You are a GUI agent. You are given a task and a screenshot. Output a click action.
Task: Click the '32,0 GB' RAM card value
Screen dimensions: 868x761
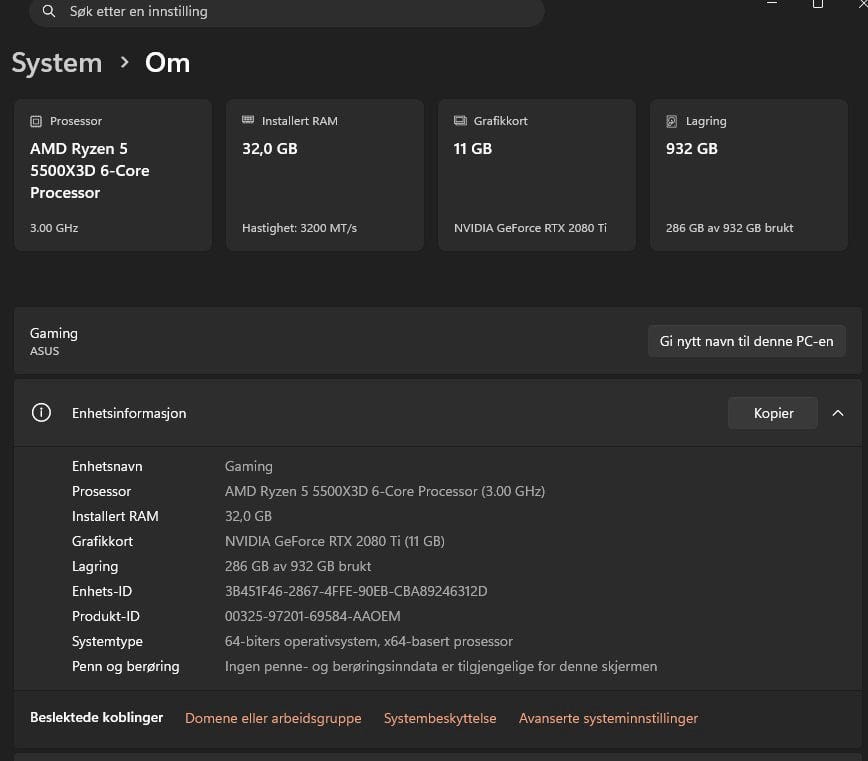pos(270,149)
